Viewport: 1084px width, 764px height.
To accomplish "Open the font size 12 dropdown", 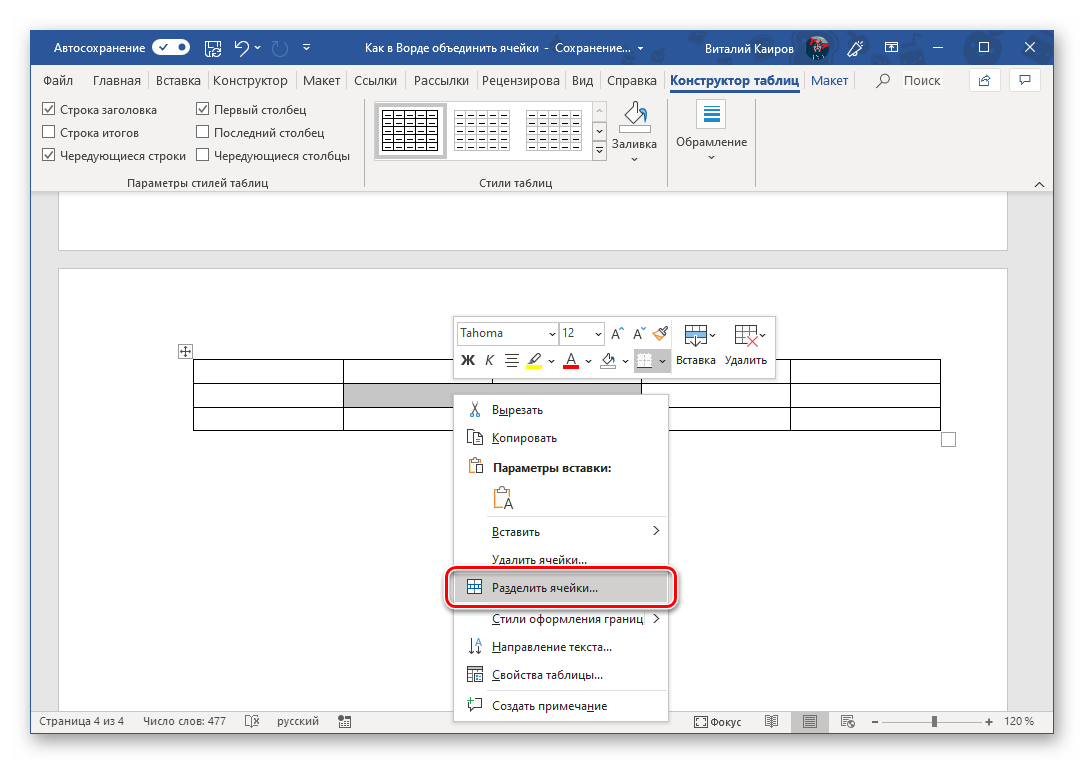I will pos(598,334).
